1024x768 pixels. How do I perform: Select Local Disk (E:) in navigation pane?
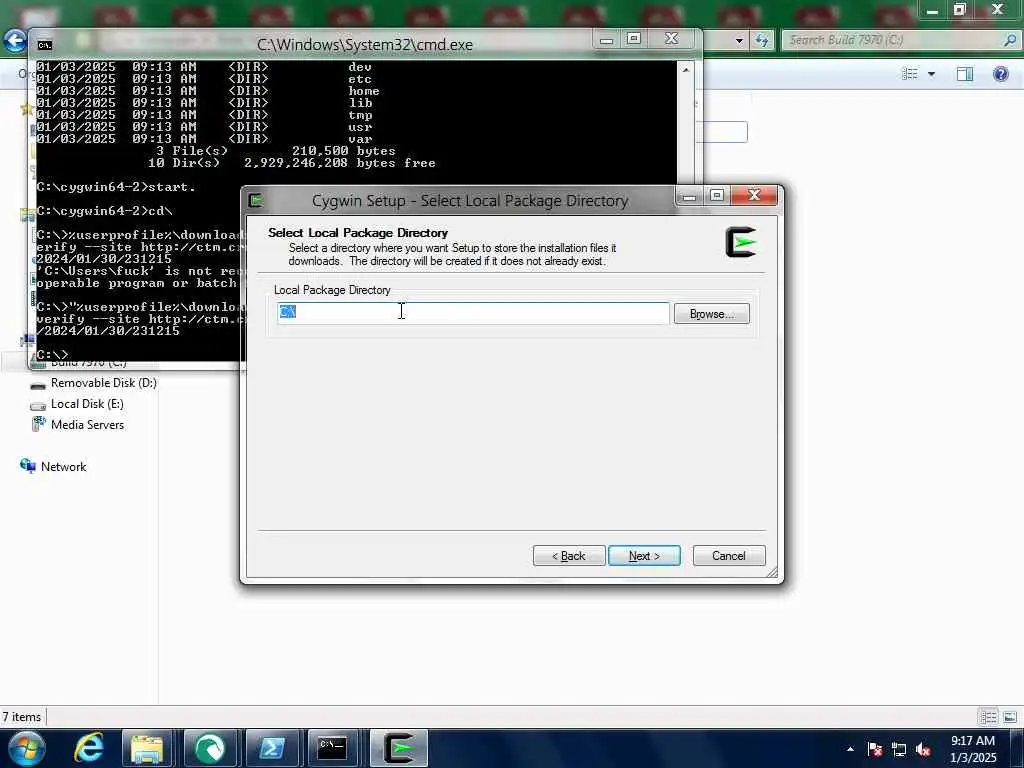(88, 404)
